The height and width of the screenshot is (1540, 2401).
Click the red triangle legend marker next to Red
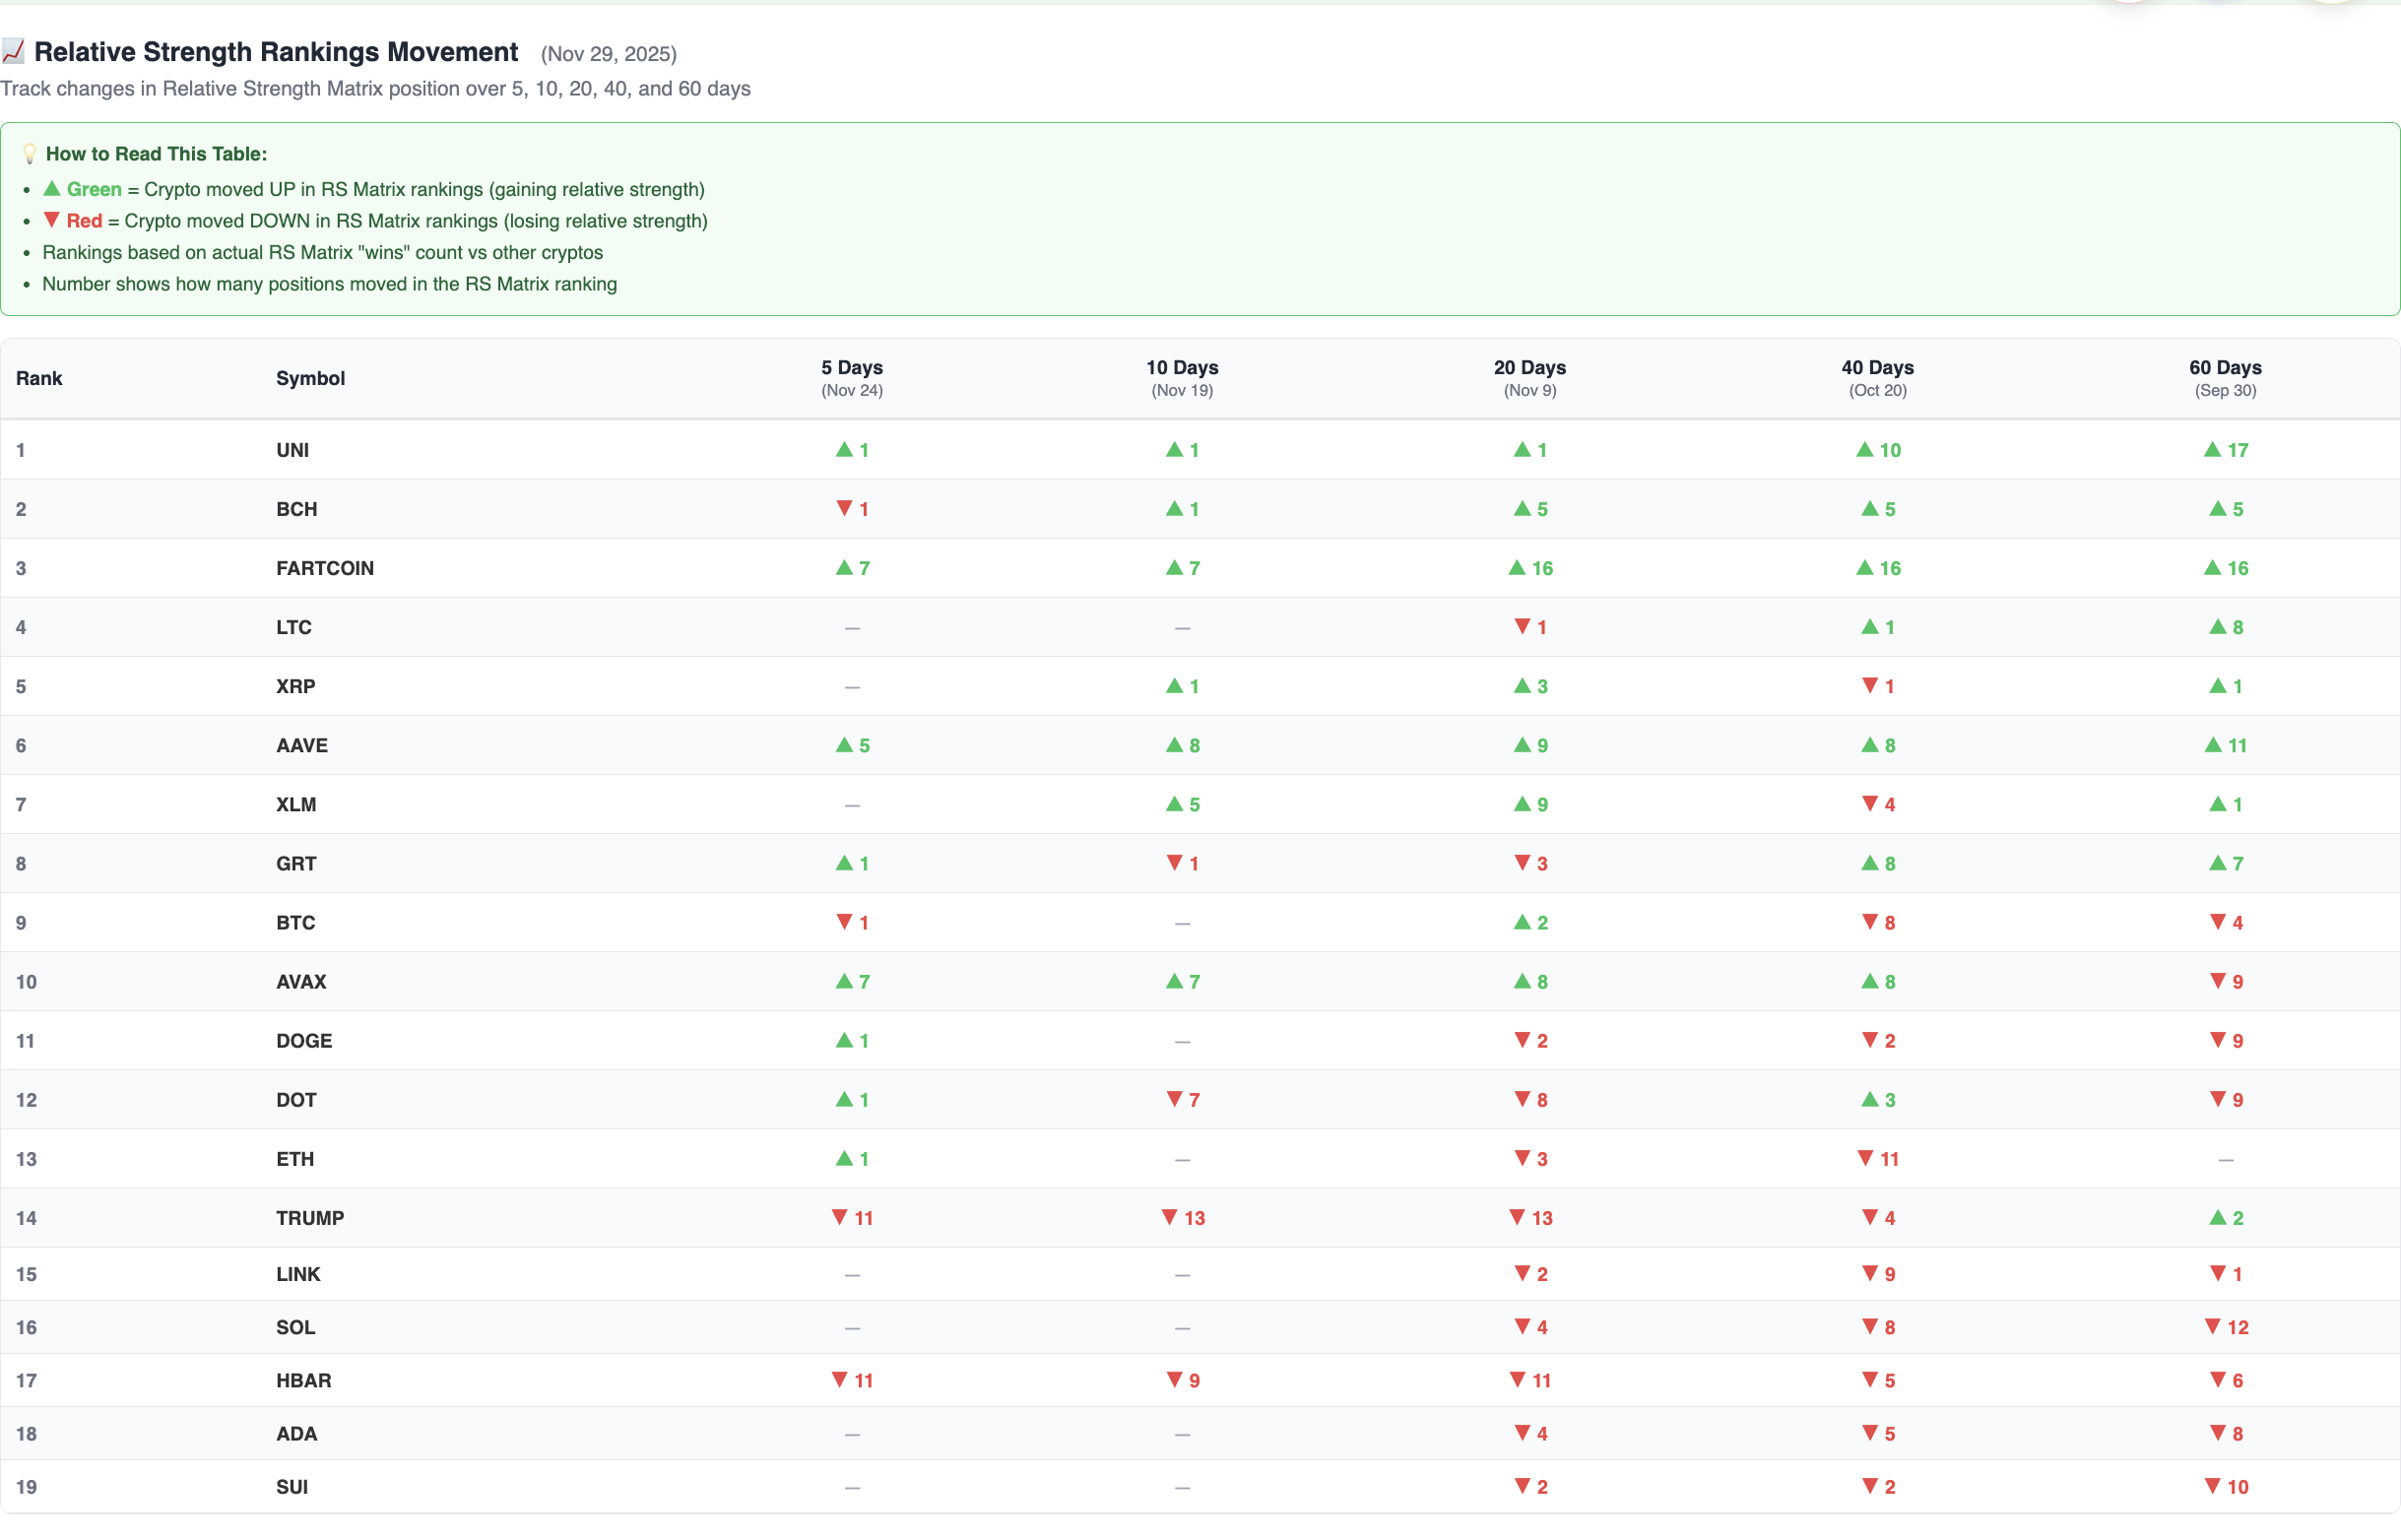(51, 220)
